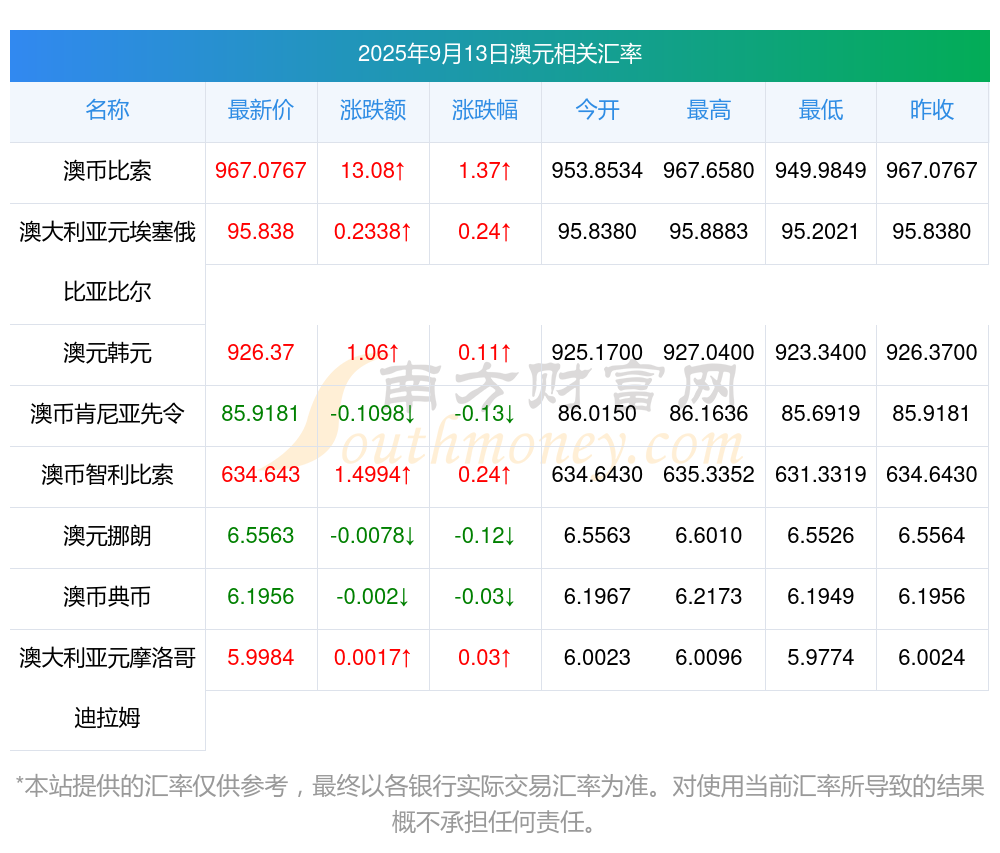Click low value 6.1949
Viewport: 1000px width, 853px height.
click(821, 597)
